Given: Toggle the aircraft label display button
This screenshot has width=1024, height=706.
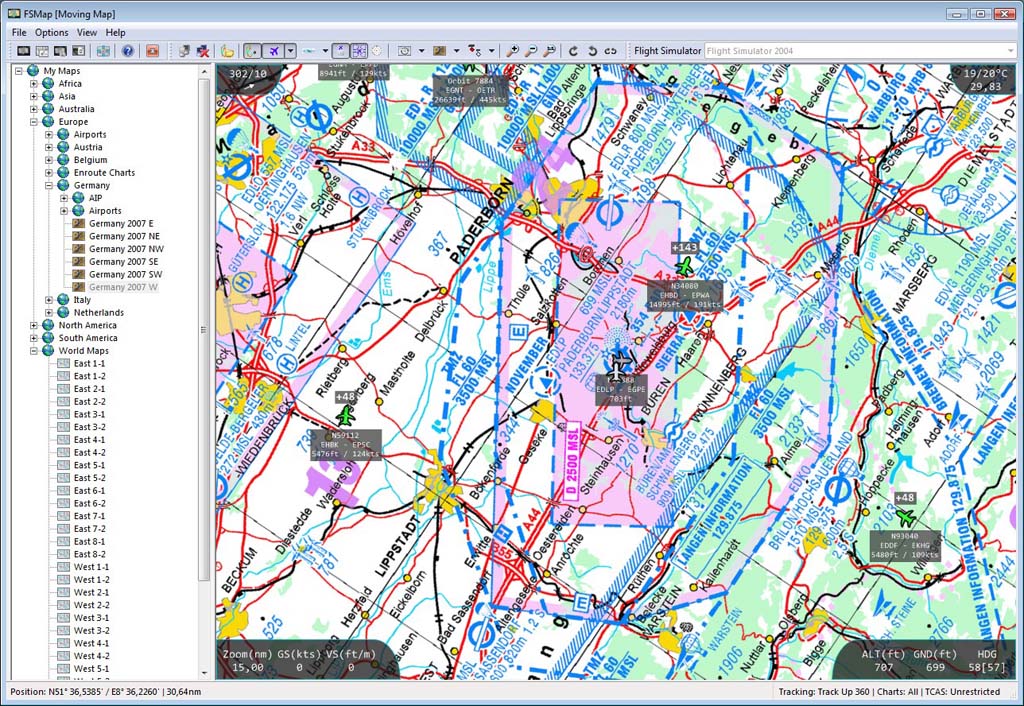Looking at the screenshot, I should click(x=340, y=51).
